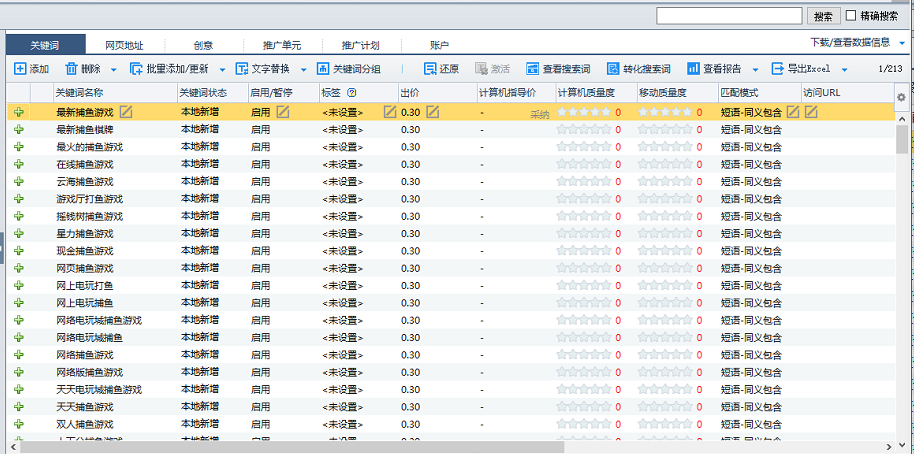Click edit pencil next to 0.30 bid

432,112
